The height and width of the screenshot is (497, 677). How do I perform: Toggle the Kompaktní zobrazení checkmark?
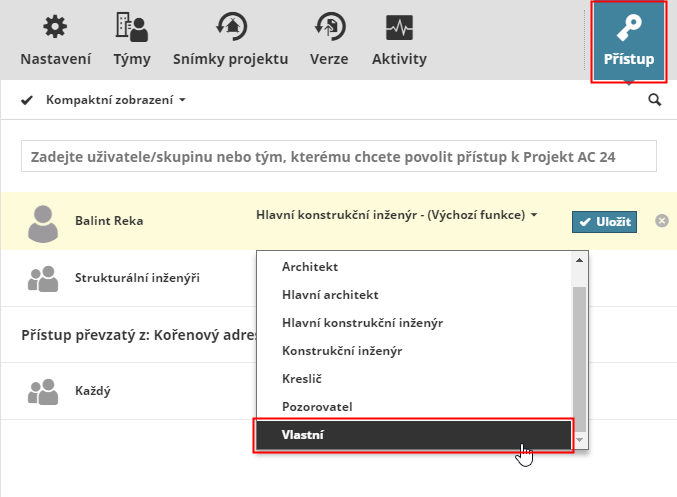click(x=27, y=100)
